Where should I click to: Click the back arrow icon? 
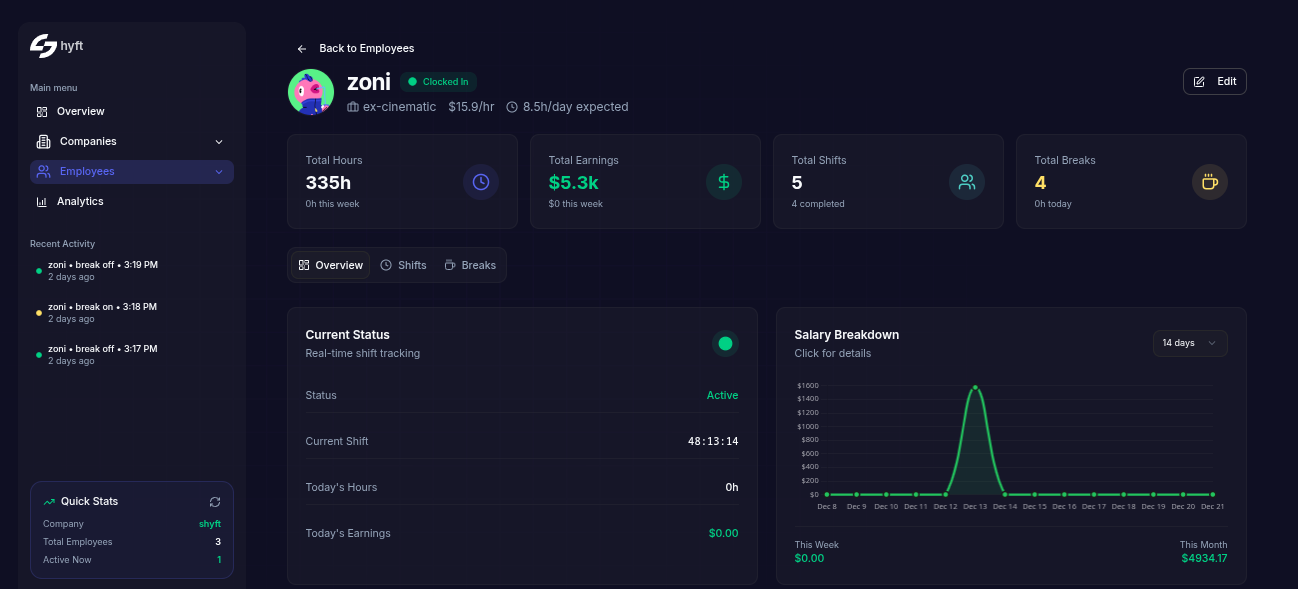[x=302, y=49]
